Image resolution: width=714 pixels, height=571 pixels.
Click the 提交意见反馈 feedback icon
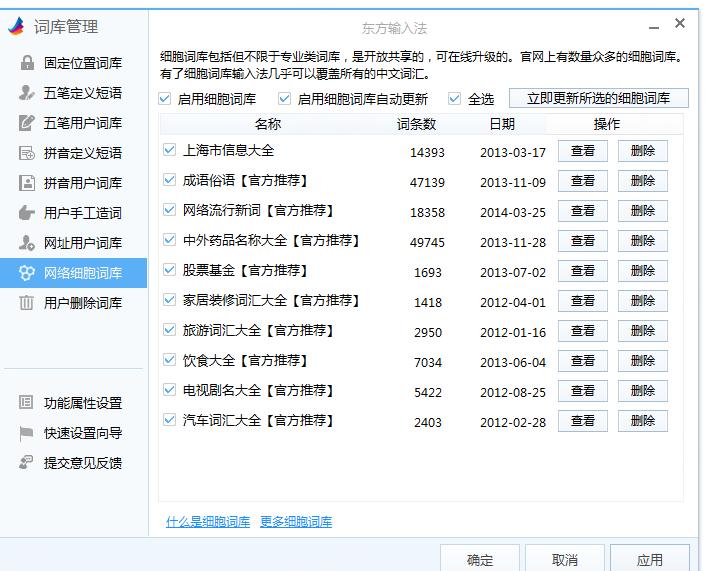pyautogui.click(x=26, y=462)
